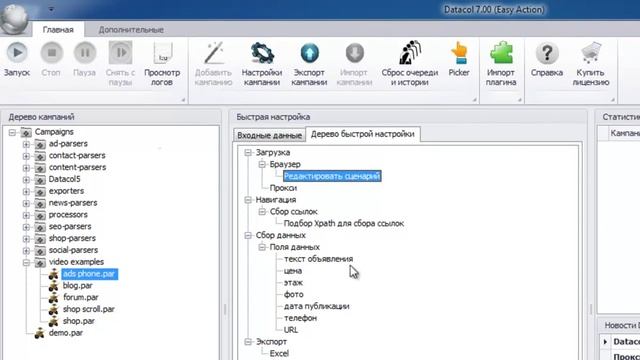Click the Экспорт кампании upload icon
Image resolution: width=640 pixels, height=360 pixels.
[x=309, y=53]
